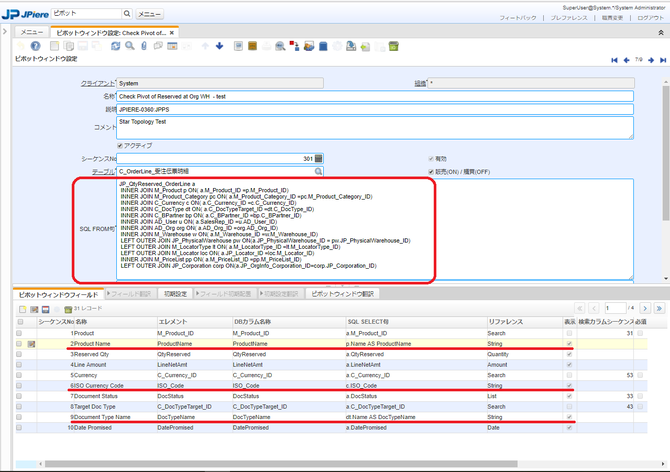This screenshot has height=472, width=670.
Task: Go to the previous record
Action: tap(626, 60)
